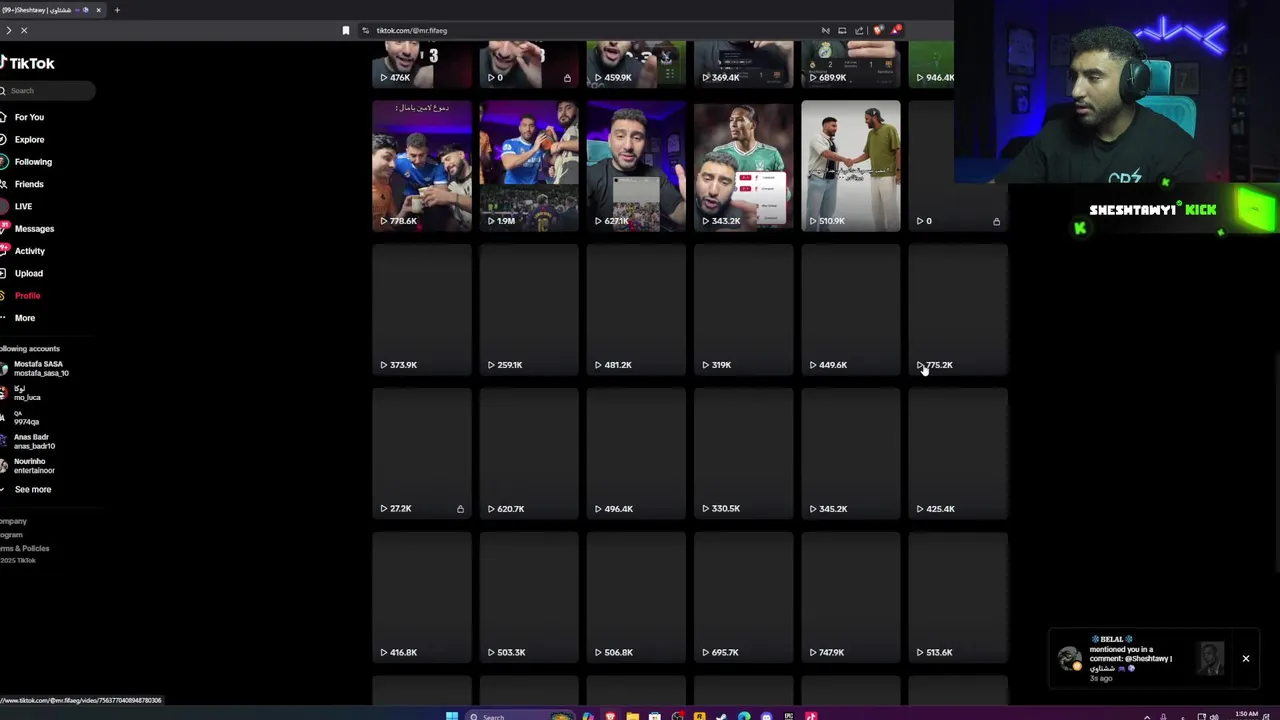Open the video with 449.6K views

click(x=851, y=310)
